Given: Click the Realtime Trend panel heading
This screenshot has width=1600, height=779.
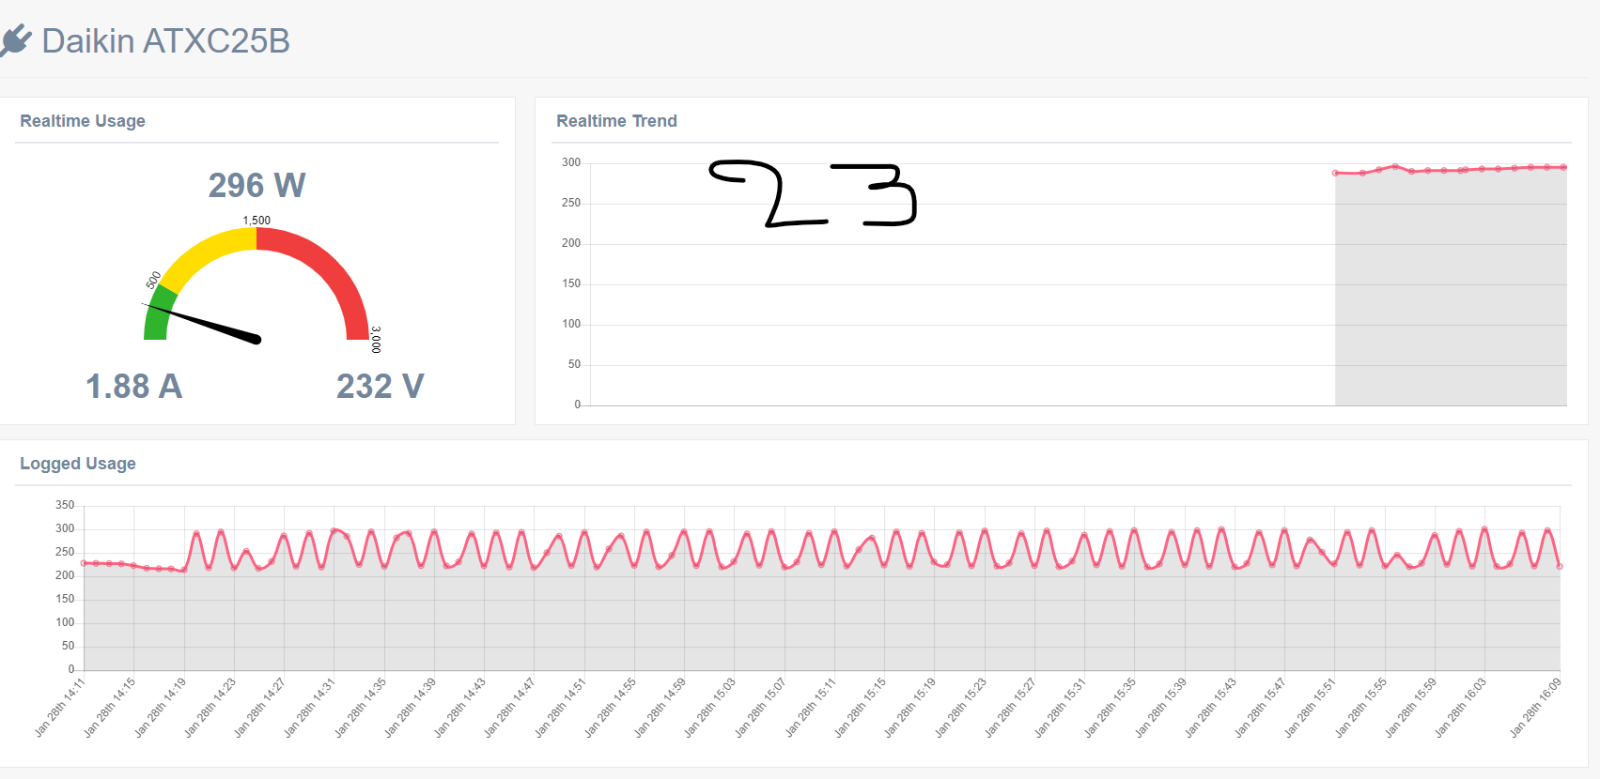Looking at the screenshot, I should coord(617,121).
